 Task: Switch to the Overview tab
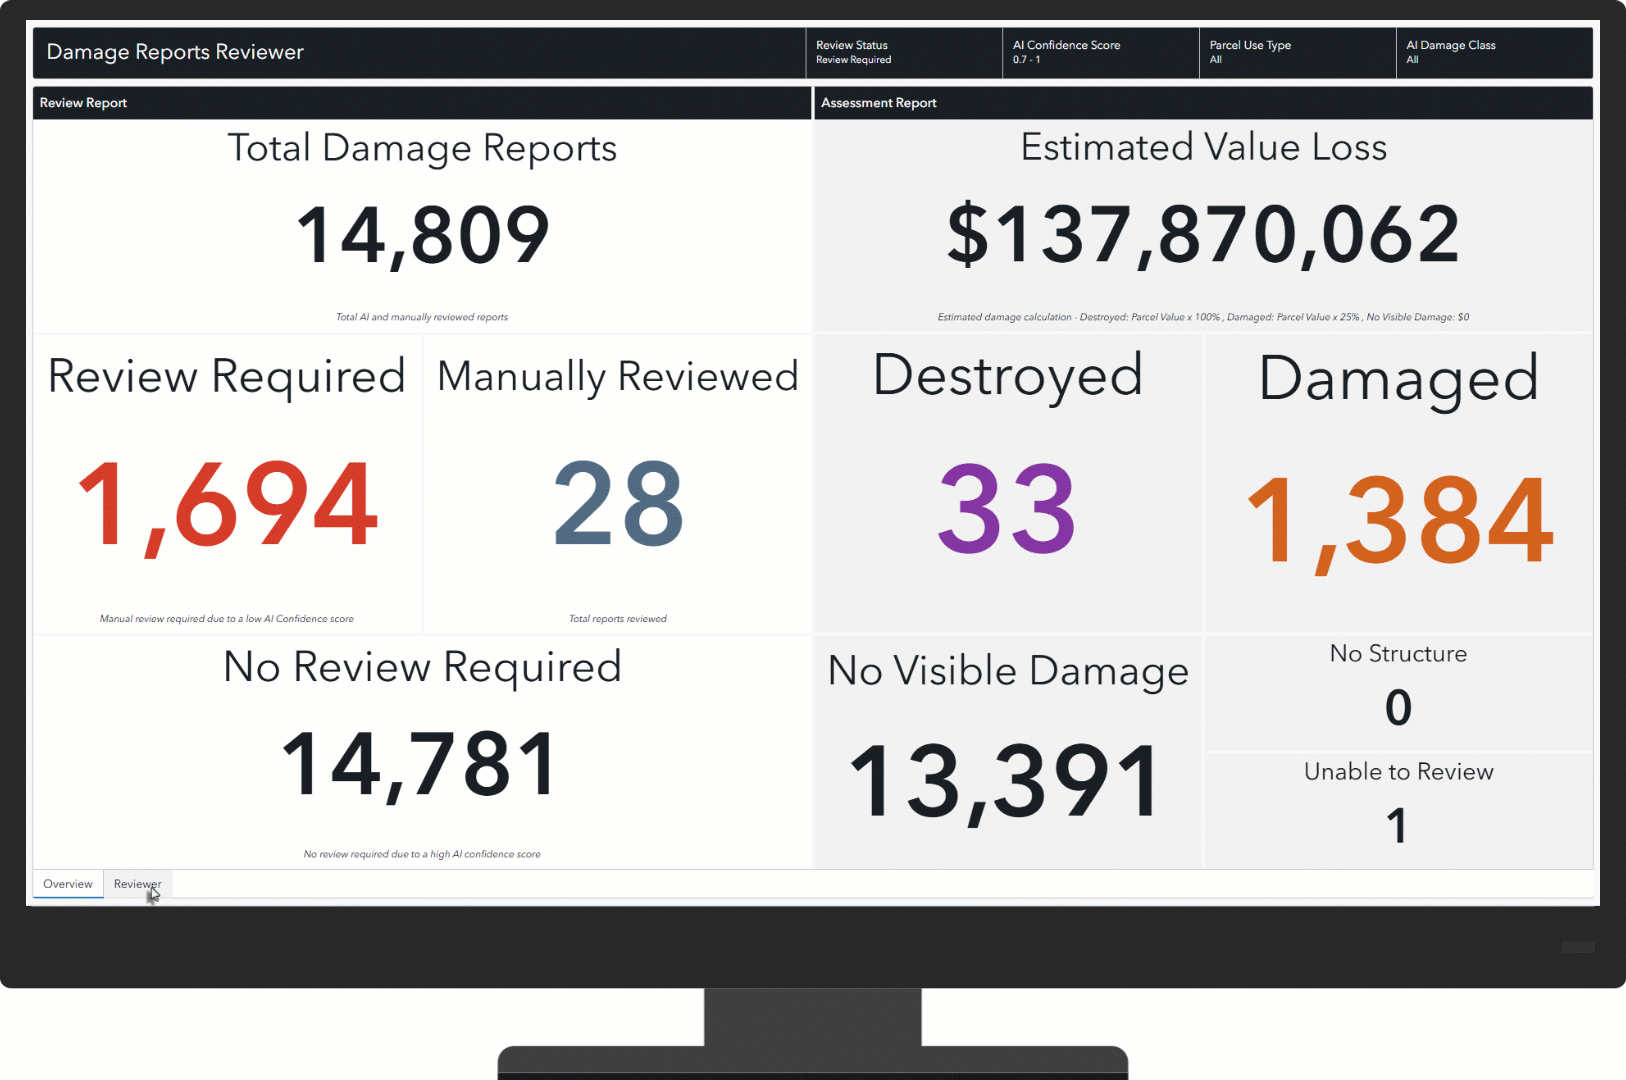pyautogui.click(x=68, y=884)
